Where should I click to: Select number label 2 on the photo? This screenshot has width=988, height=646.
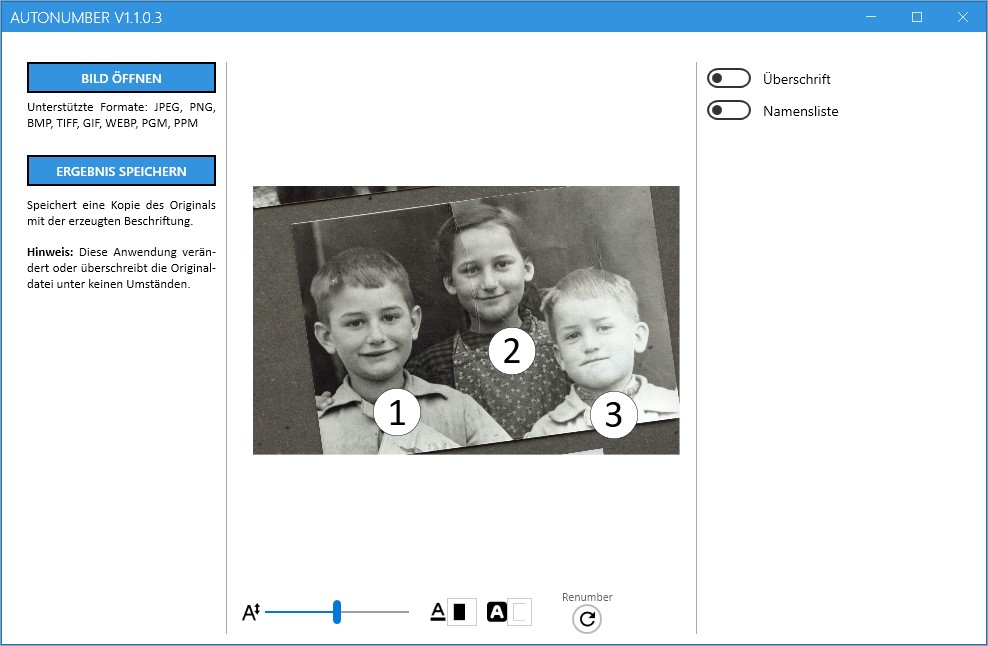click(512, 350)
